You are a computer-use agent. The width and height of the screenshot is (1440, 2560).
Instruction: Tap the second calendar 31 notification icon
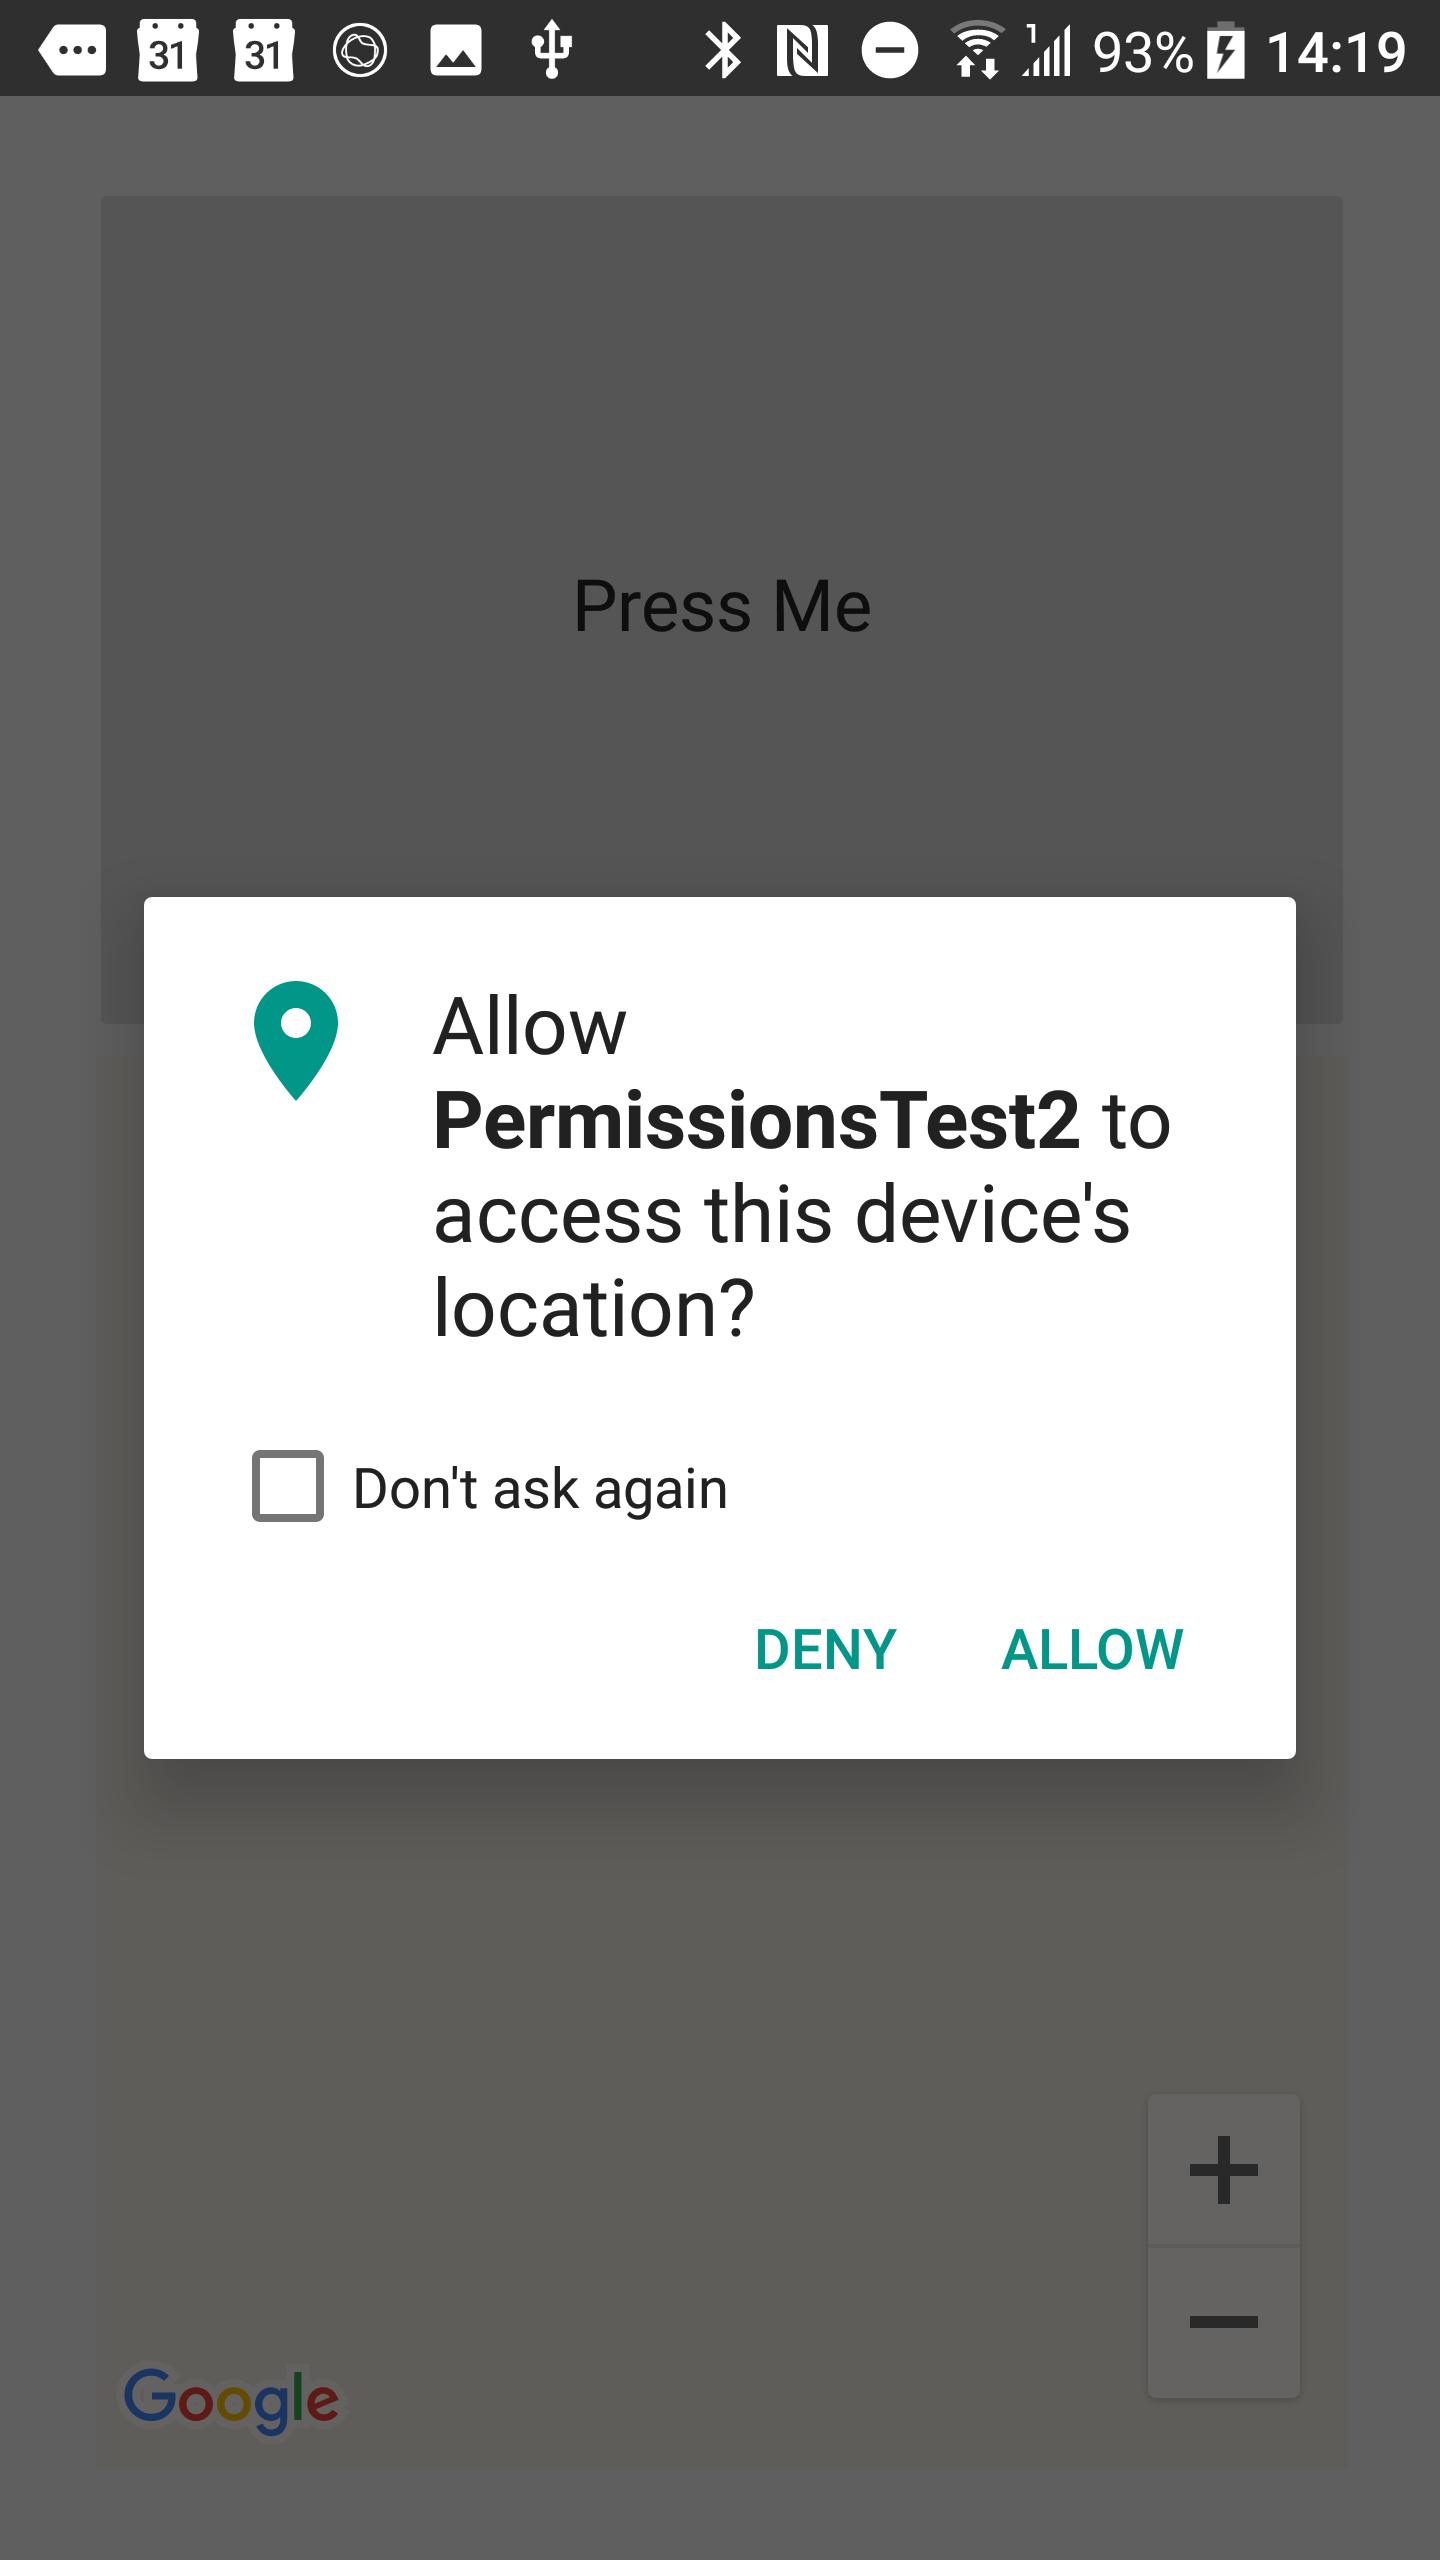(x=264, y=50)
